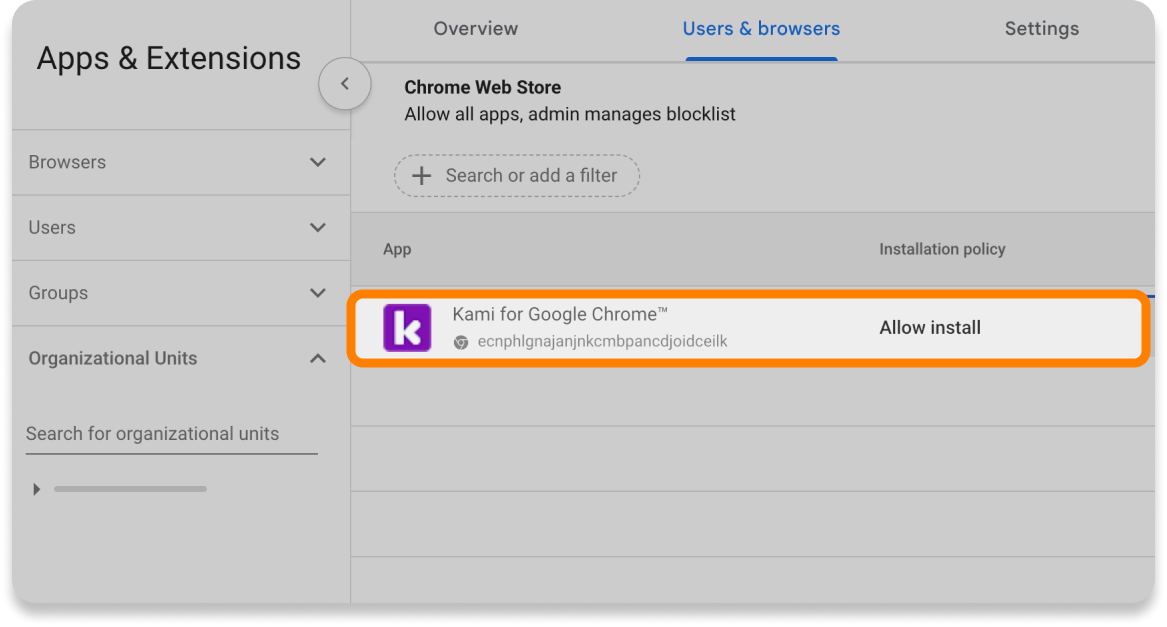Click the Chrome Web Store heading
This screenshot has height=627, width=1167.
coord(482,87)
